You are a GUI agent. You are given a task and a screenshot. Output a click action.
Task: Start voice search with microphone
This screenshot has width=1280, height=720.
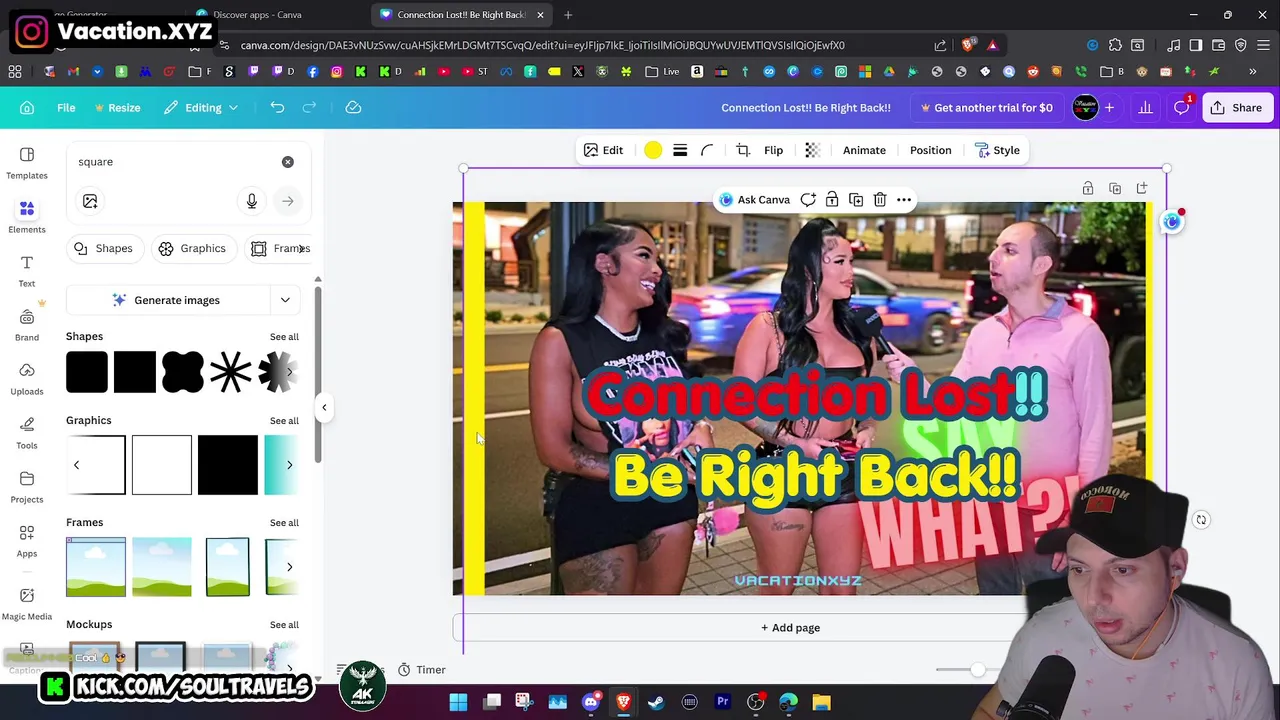tap(252, 201)
